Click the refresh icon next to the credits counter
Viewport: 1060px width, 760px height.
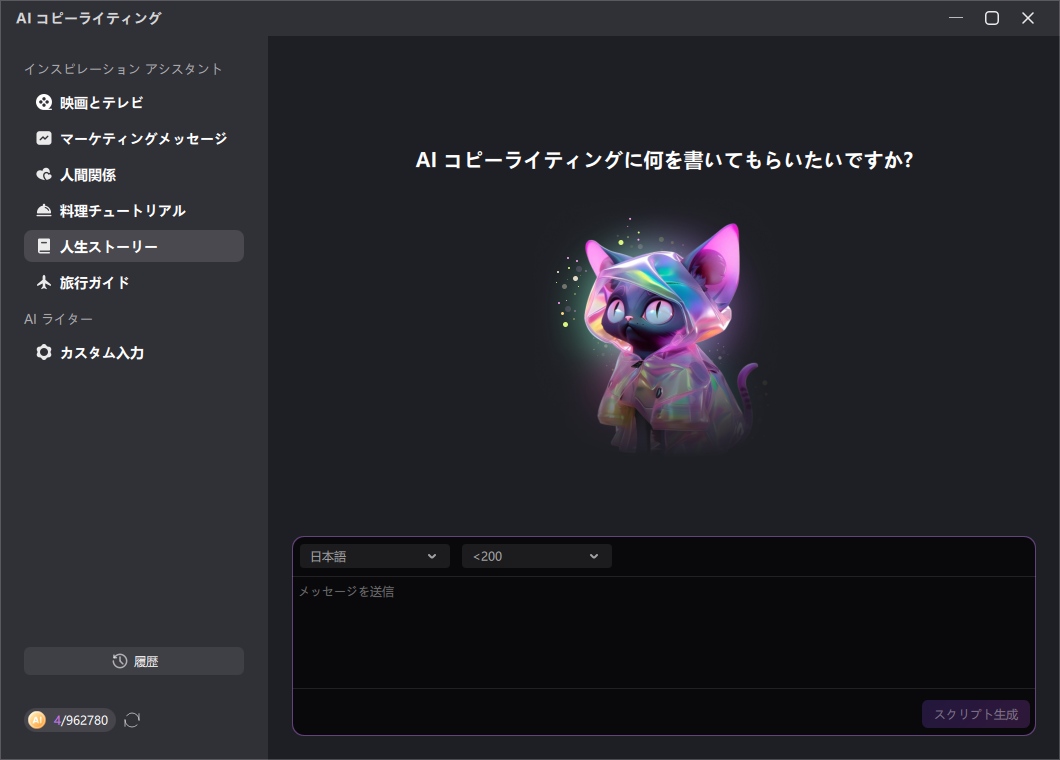coord(131,719)
